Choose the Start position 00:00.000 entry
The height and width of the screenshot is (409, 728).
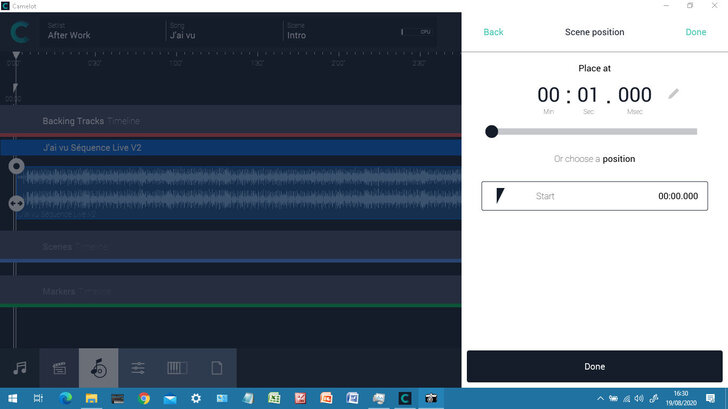[x=594, y=196]
